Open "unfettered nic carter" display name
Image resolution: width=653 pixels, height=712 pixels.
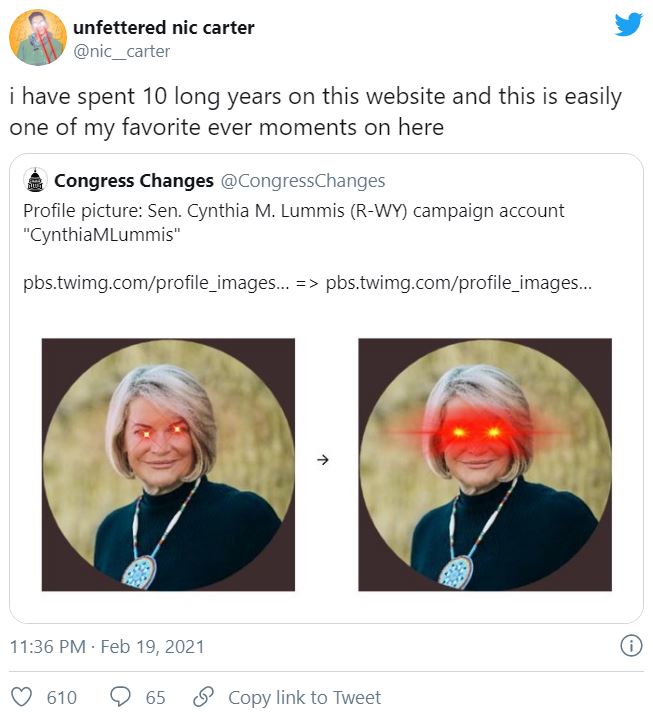164,27
